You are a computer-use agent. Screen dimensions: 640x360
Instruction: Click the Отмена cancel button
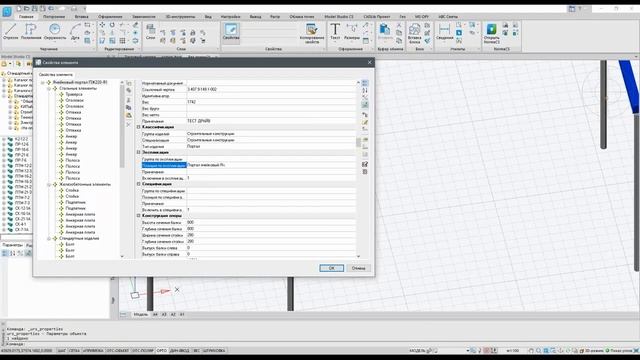[358, 268]
